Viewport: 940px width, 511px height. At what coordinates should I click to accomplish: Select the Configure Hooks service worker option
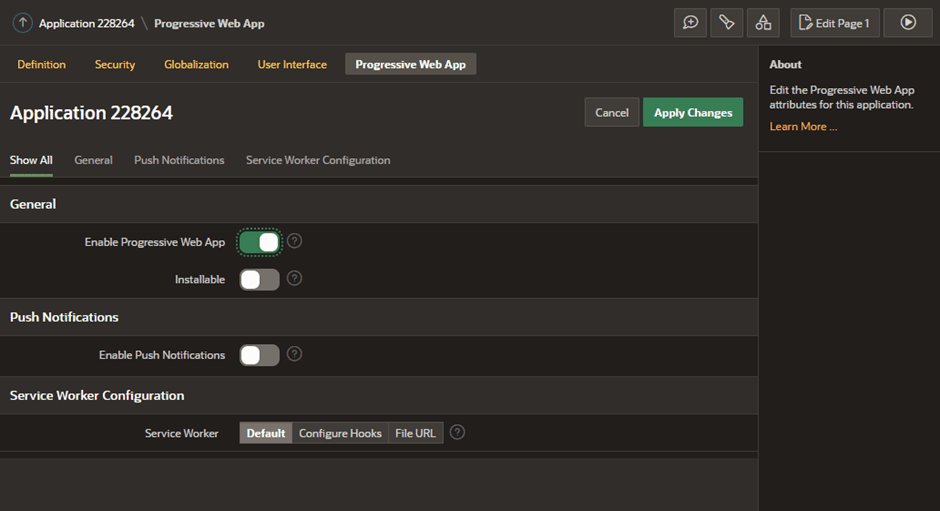[x=340, y=433]
